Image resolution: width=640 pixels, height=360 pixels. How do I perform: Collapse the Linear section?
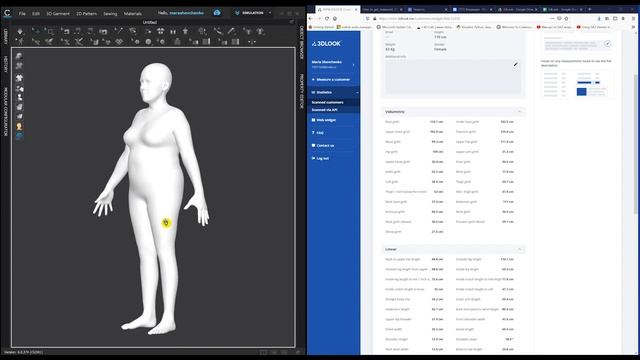coord(519,249)
